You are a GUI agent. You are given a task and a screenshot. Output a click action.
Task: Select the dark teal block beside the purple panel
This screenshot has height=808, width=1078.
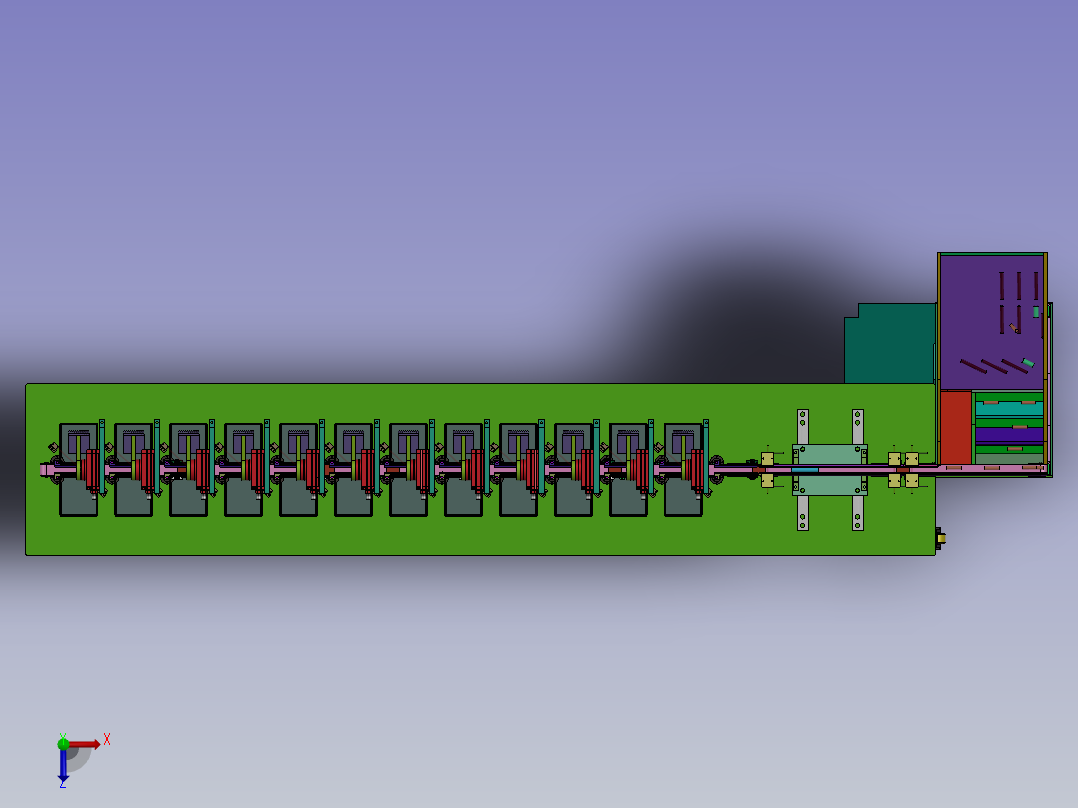pyautogui.click(x=890, y=343)
